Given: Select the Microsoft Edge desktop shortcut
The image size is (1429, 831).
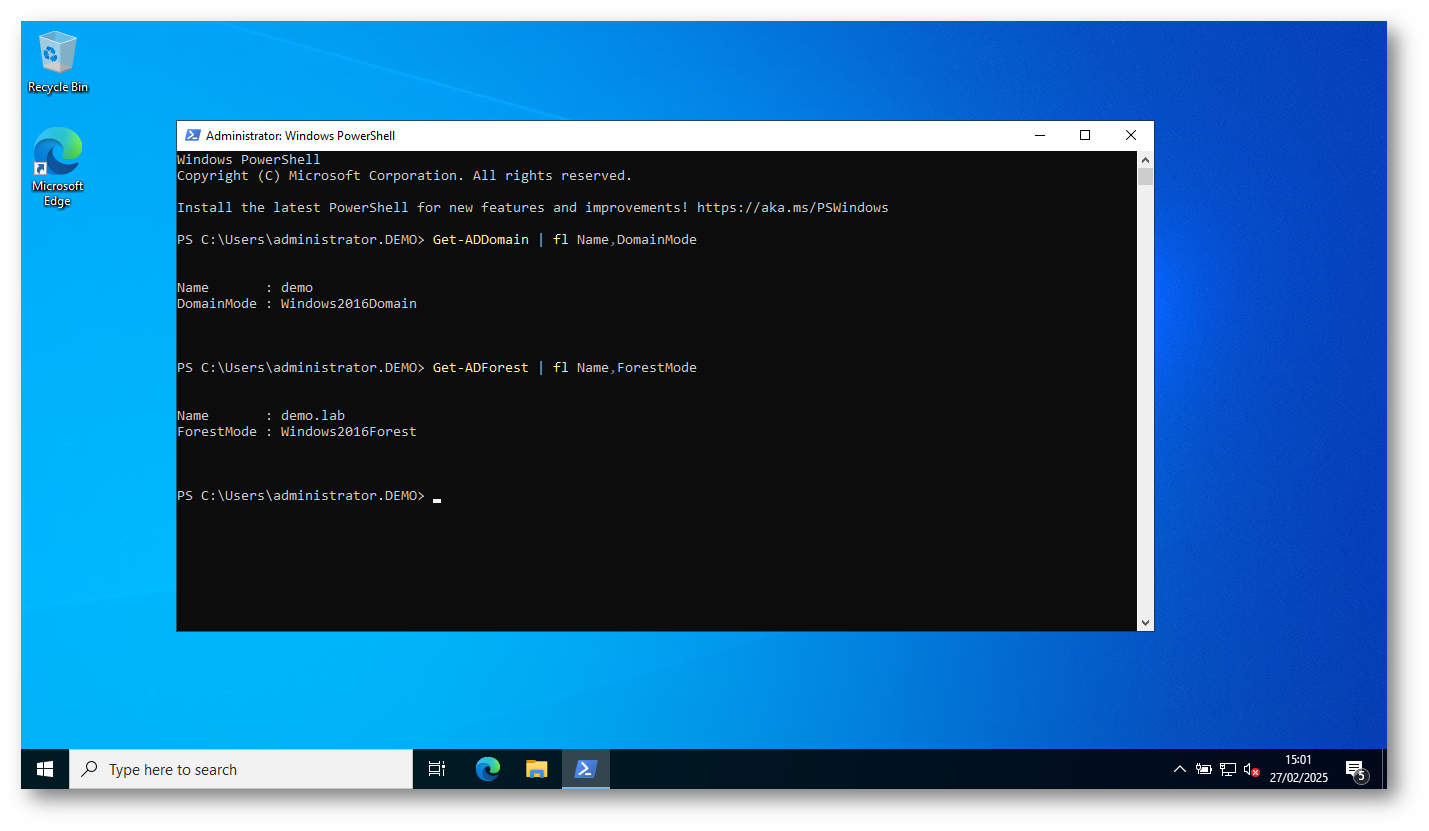Looking at the screenshot, I should pyautogui.click(x=57, y=167).
